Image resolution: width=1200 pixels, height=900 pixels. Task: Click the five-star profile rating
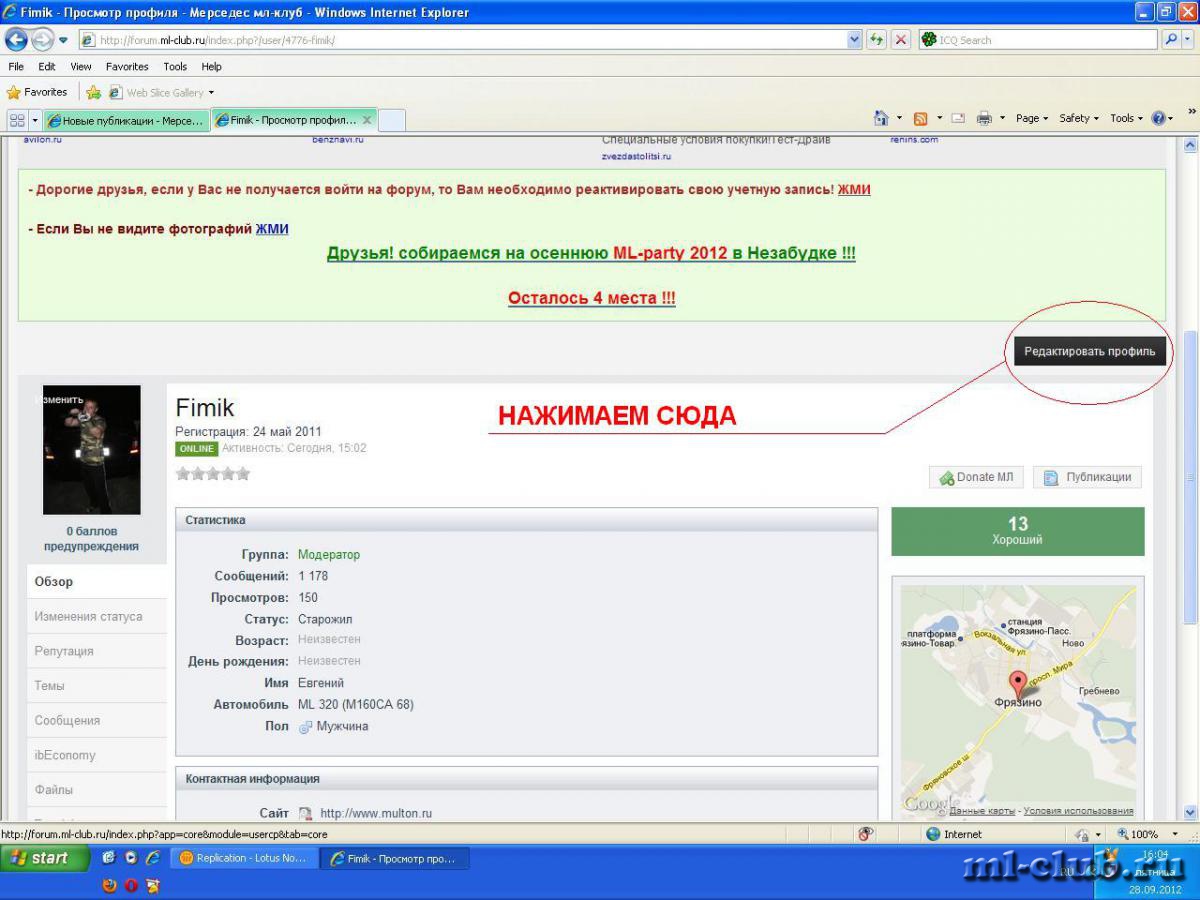point(213,474)
